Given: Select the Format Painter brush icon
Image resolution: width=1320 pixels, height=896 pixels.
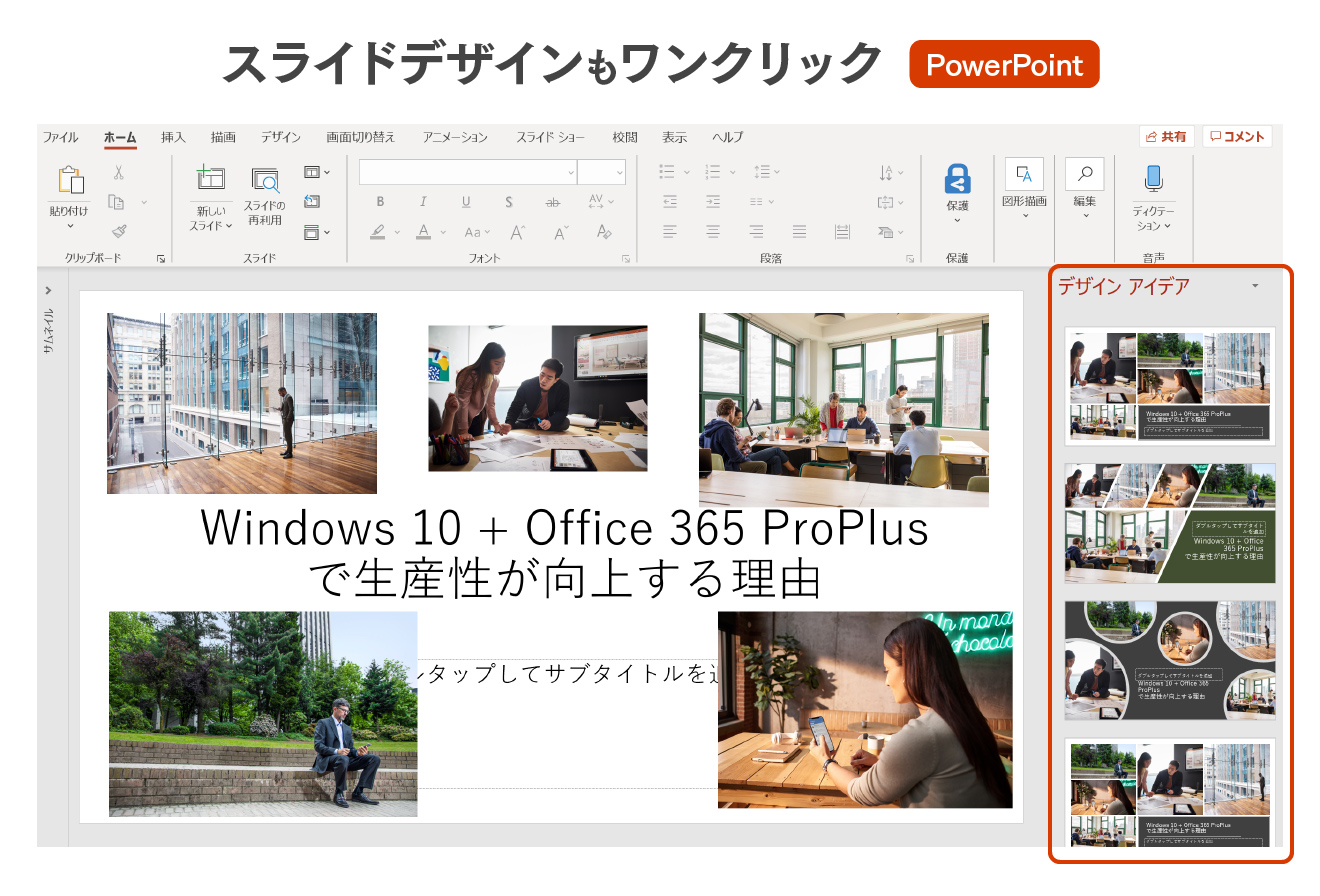Looking at the screenshot, I should (118, 231).
